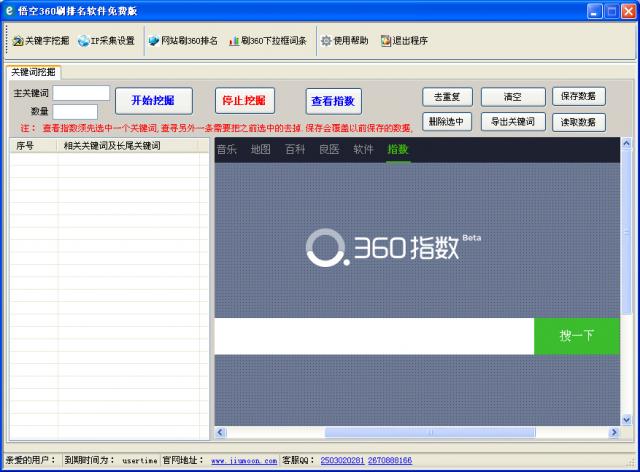Image resolution: width=640 pixels, height=472 pixels.
Task: Click the 导出关键词 button
Action: (513, 122)
